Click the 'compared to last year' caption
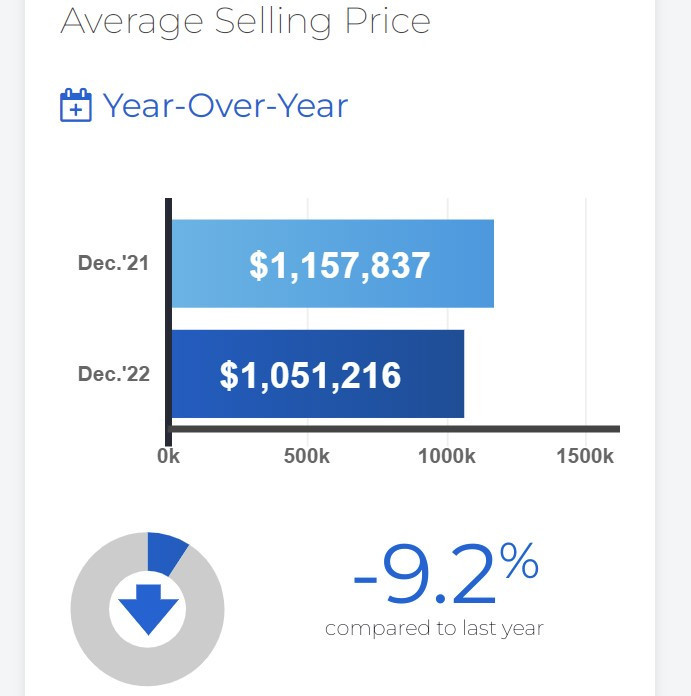Image resolution: width=691 pixels, height=696 pixels. [x=434, y=629]
